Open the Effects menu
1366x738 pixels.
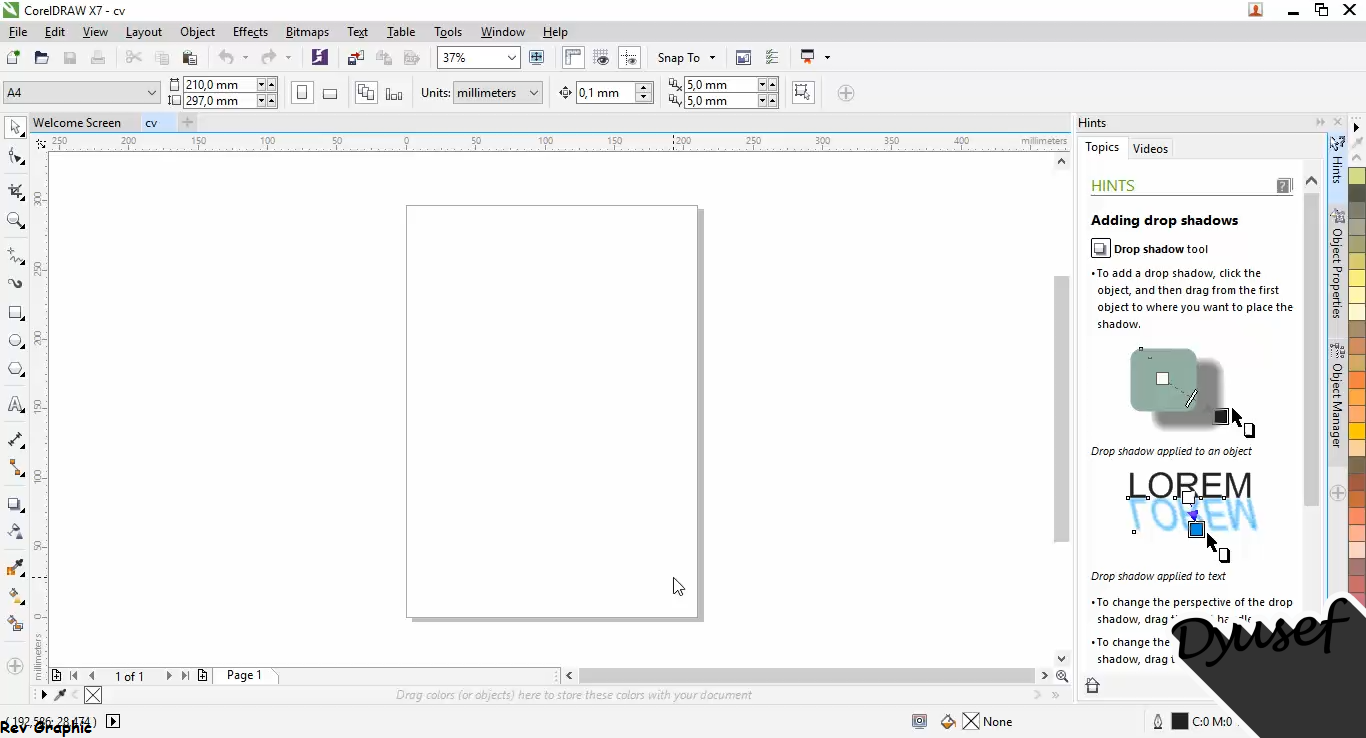[x=250, y=32]
